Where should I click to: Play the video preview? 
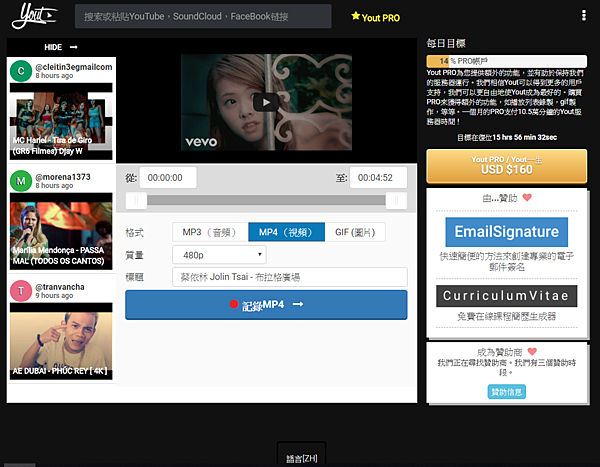pos(266,102)
